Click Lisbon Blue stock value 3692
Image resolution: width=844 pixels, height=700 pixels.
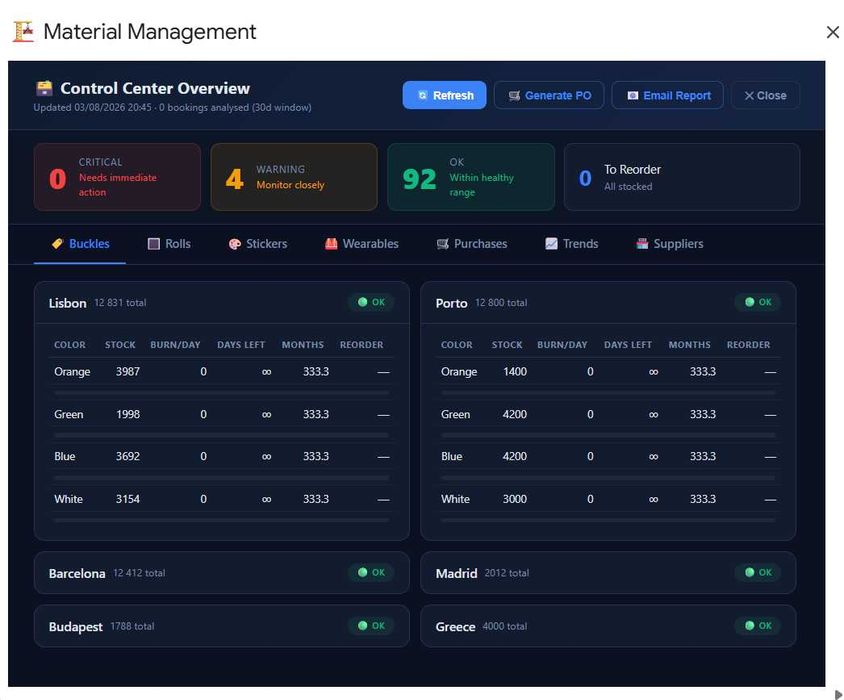[x=128, y=456]
